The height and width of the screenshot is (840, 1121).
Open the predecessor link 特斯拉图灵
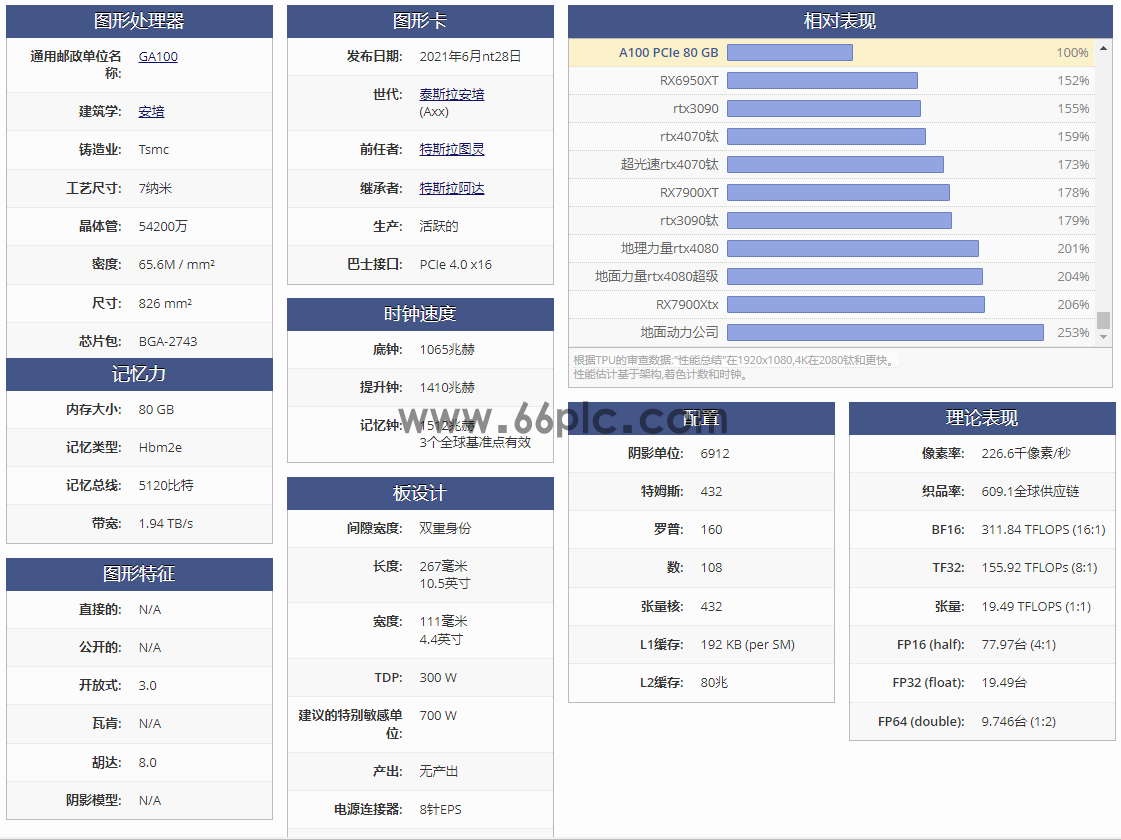[452, 149]
